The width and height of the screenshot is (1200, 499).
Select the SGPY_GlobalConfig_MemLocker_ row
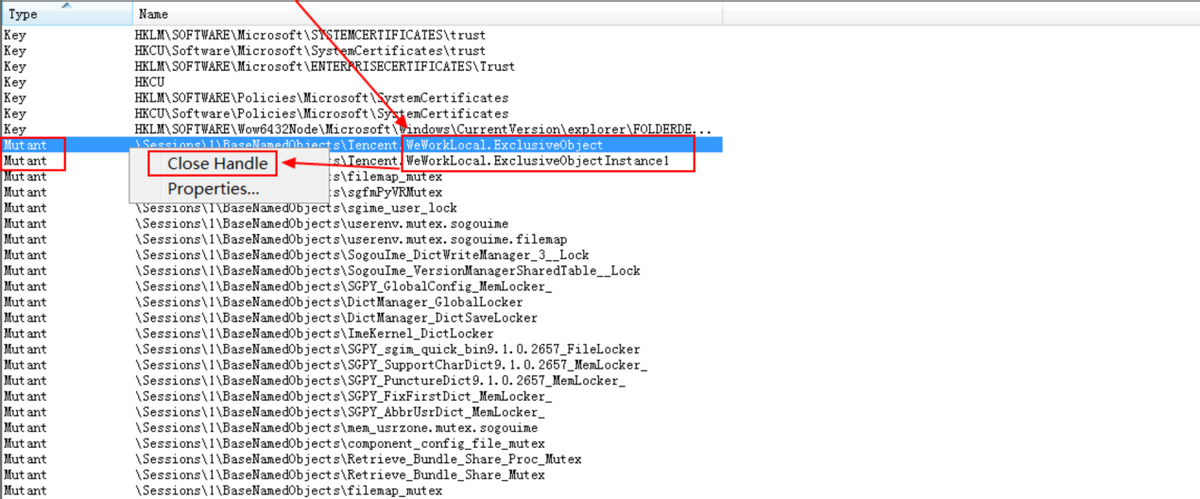coord(360,287)
